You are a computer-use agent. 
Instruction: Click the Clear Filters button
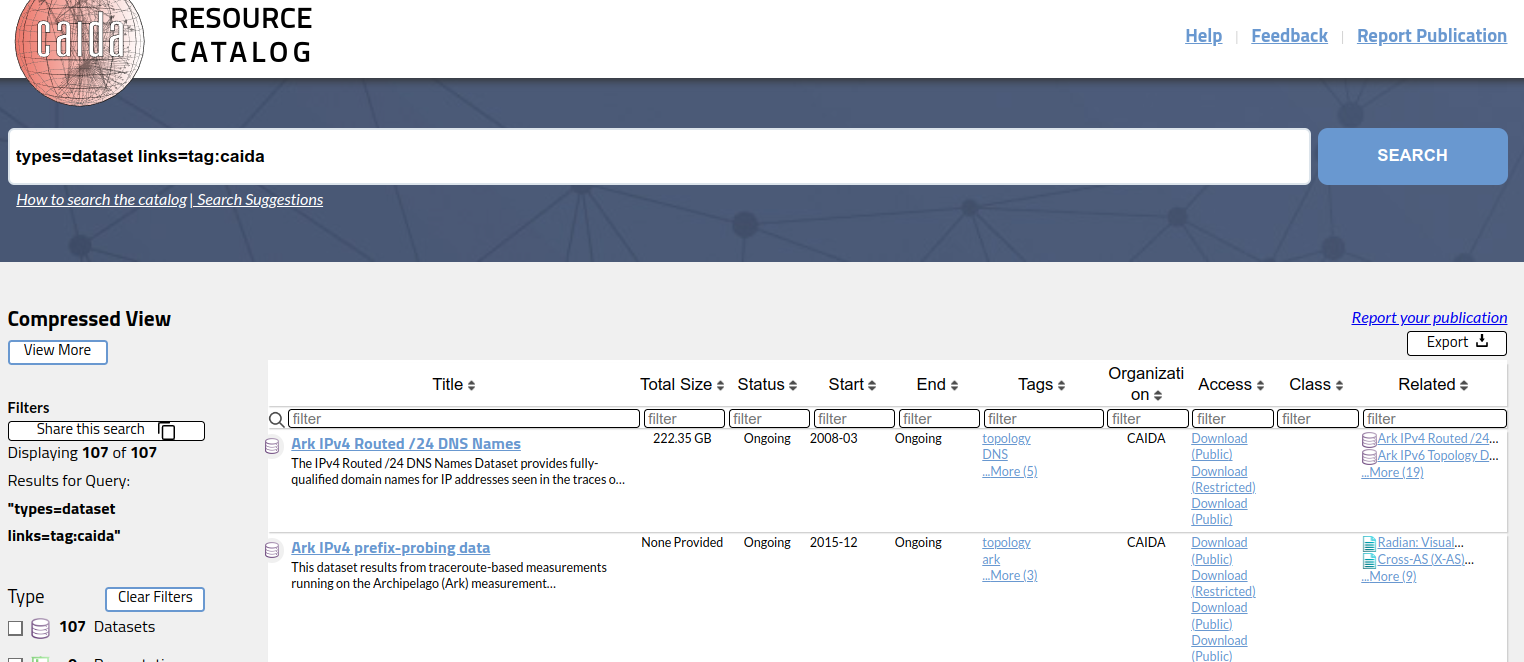pyautogui.click(x=155, y=598)
